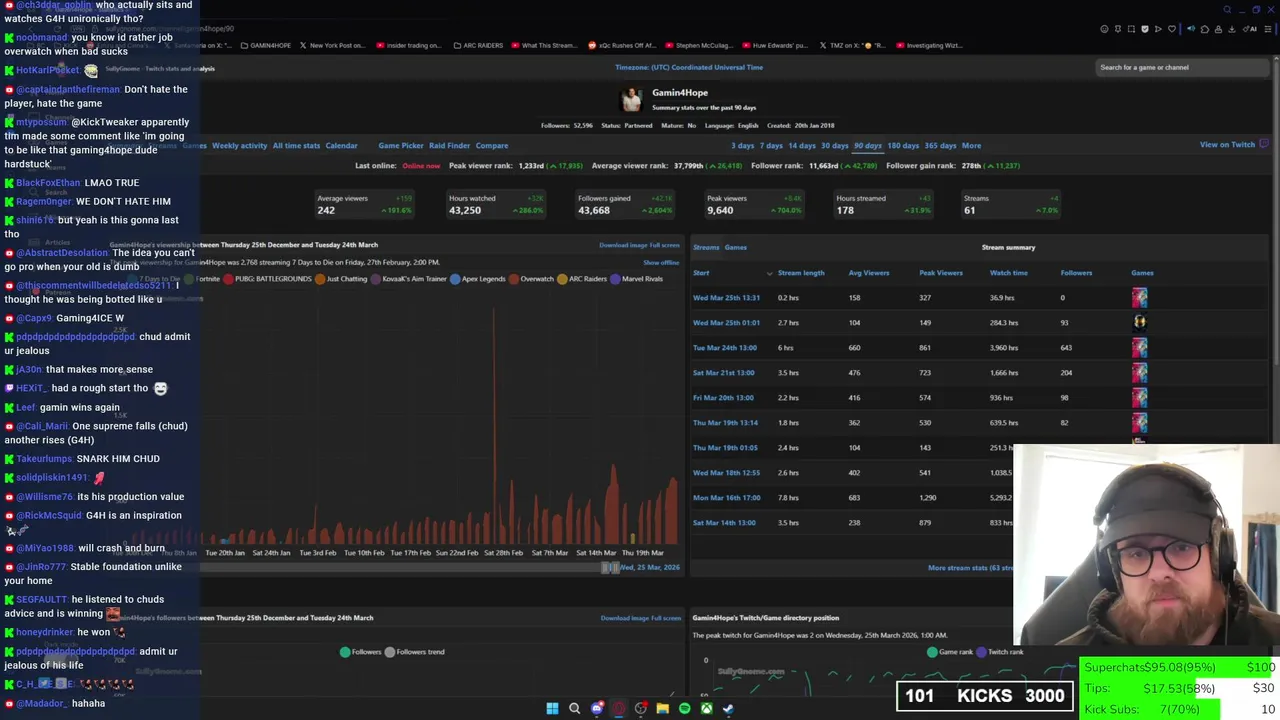Image resolution: width=1280 pixels, height=720 pixels.
Task: Open 'insider trading on...' YouTube bookmark
Action: pos(408,45)
